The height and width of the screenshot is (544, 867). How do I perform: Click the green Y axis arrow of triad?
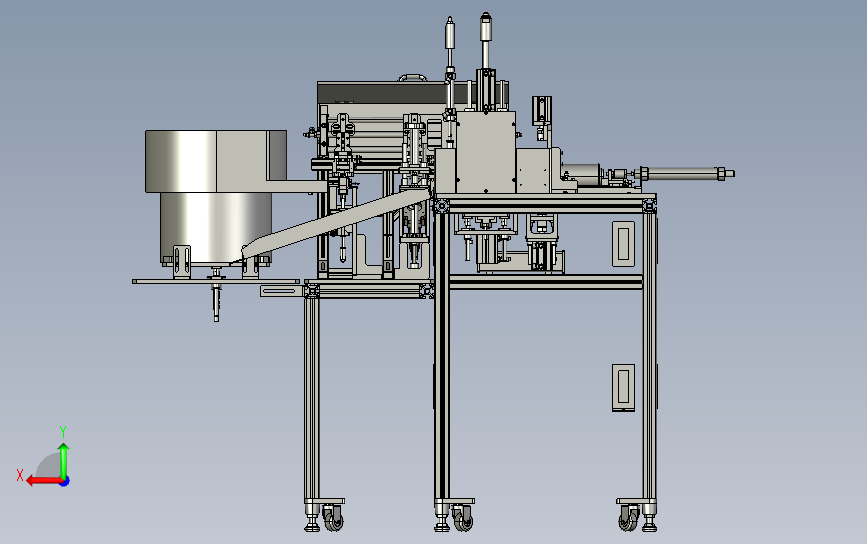(x=64, y=461)
